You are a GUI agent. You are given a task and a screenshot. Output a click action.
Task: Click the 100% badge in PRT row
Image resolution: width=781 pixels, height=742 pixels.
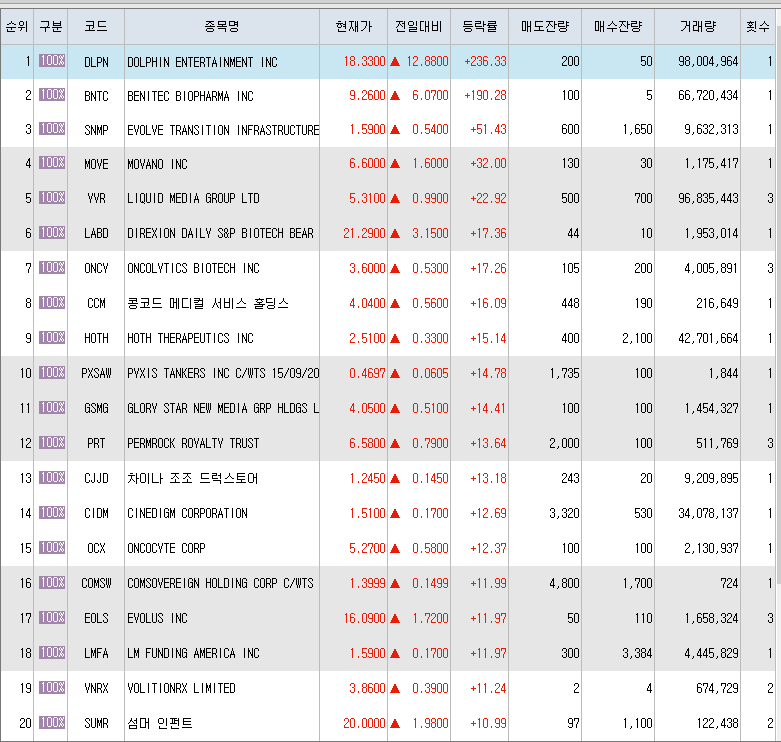[52, 442]
